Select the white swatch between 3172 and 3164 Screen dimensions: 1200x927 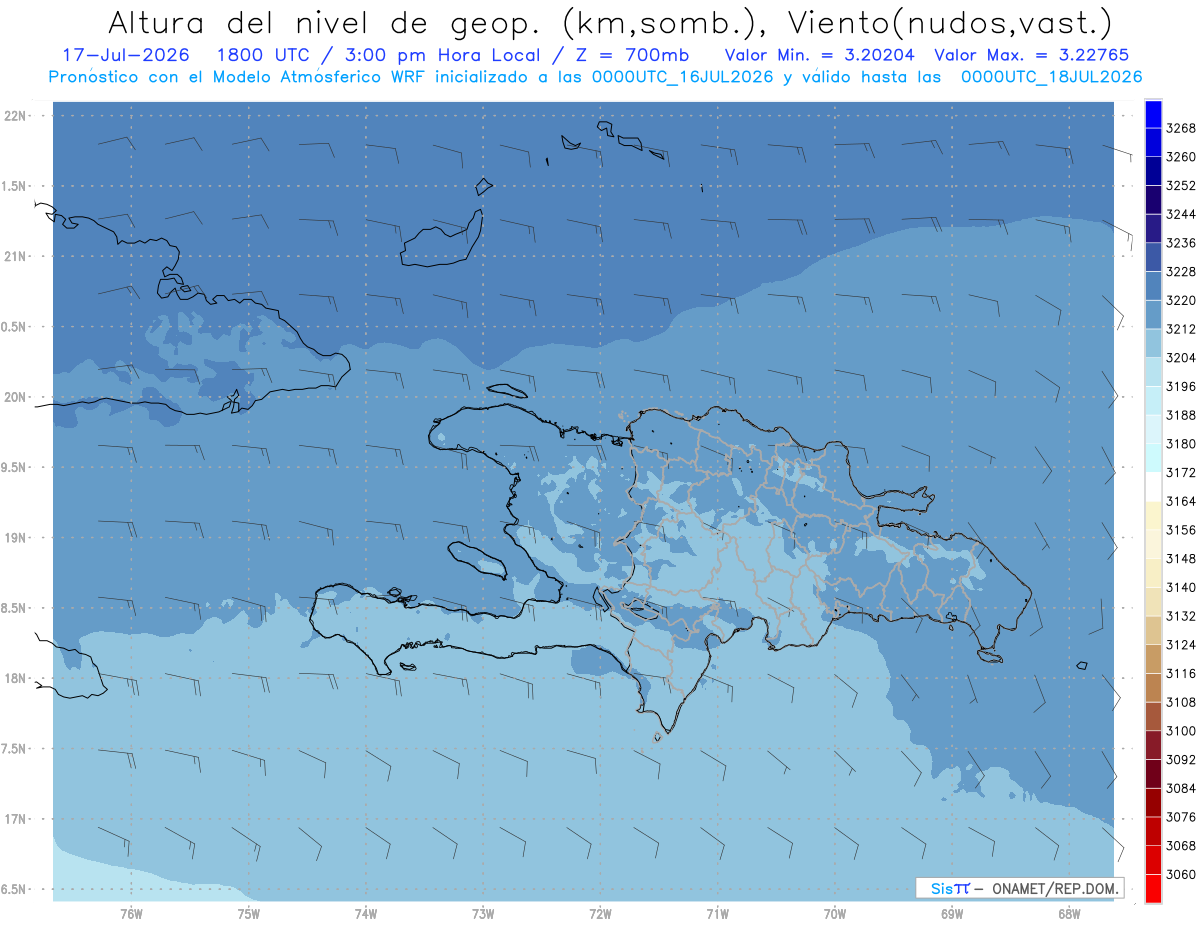click(x=1153, y=486)
